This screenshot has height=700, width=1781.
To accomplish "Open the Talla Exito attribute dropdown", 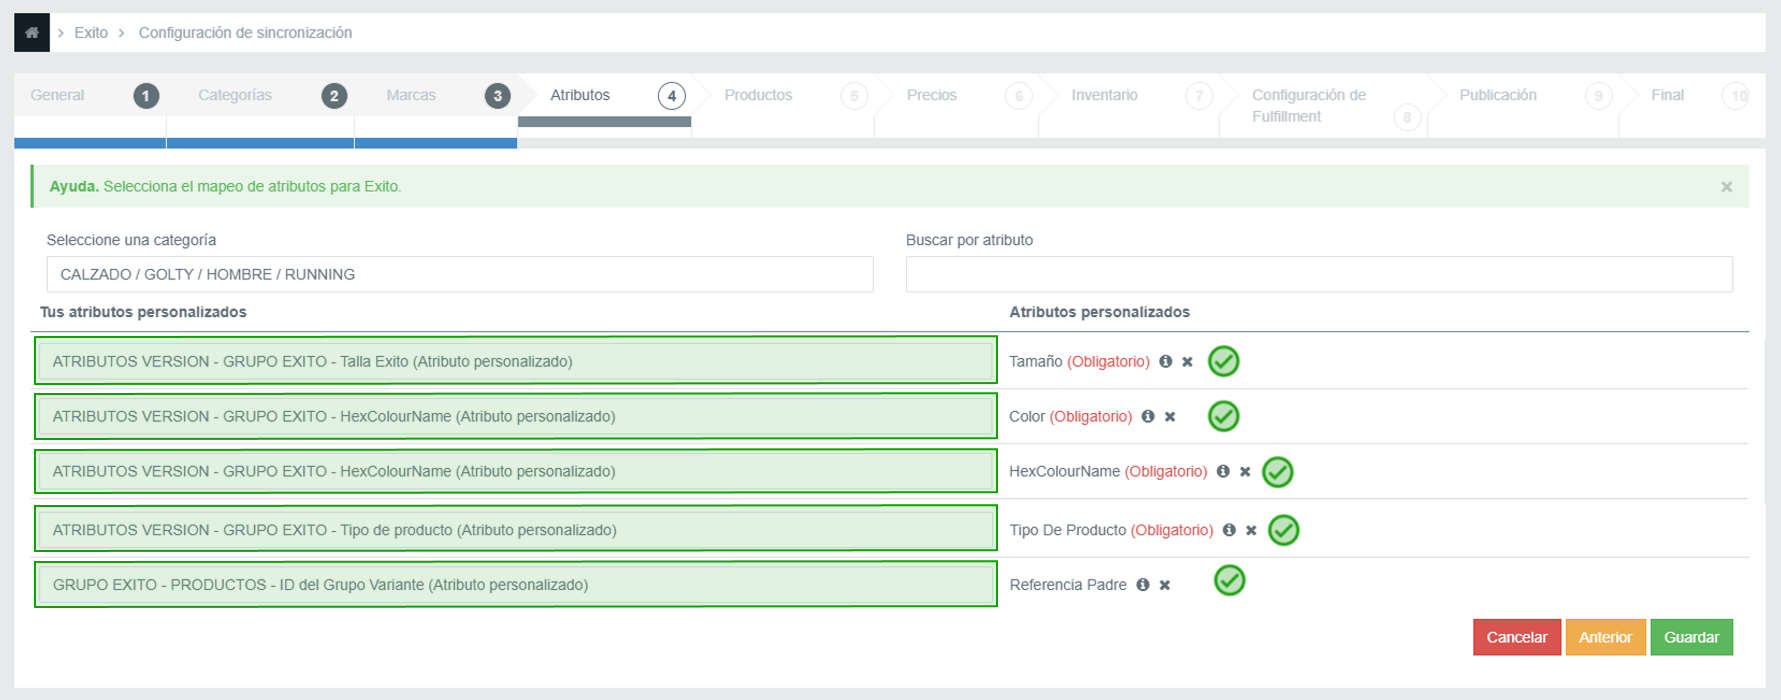I will [x=516, y=361].
